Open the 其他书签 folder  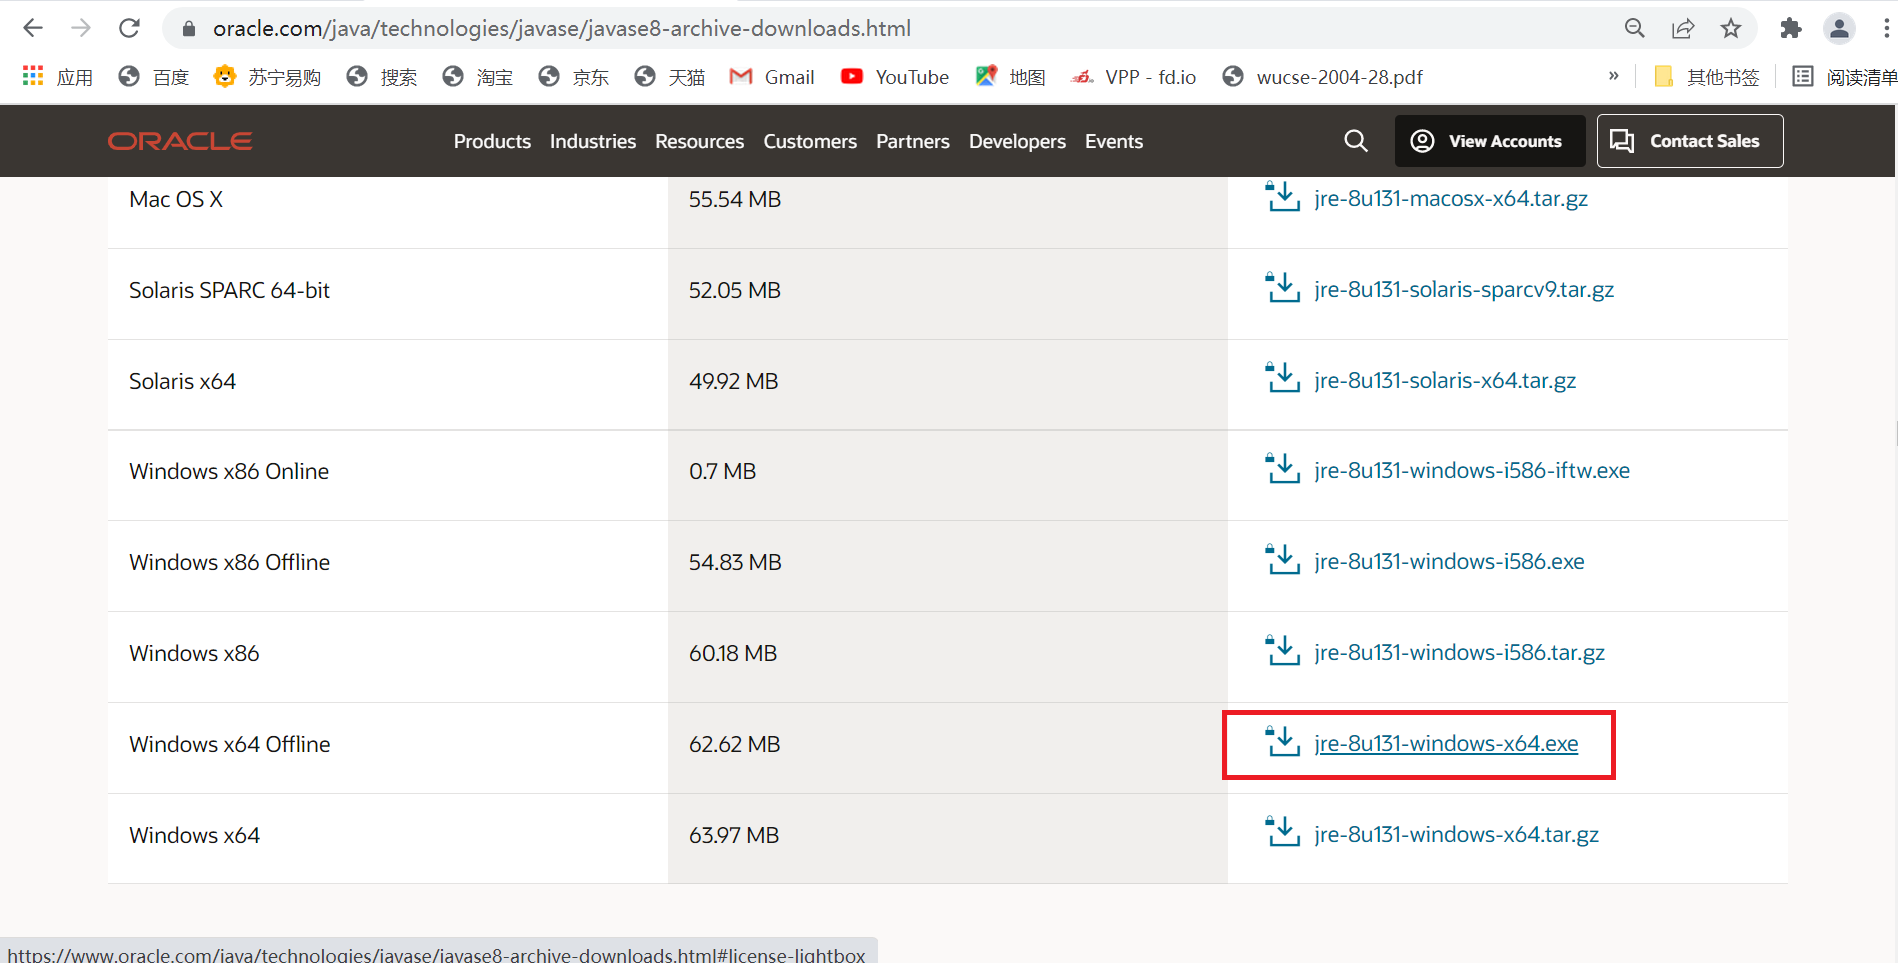coord(1707,77)
